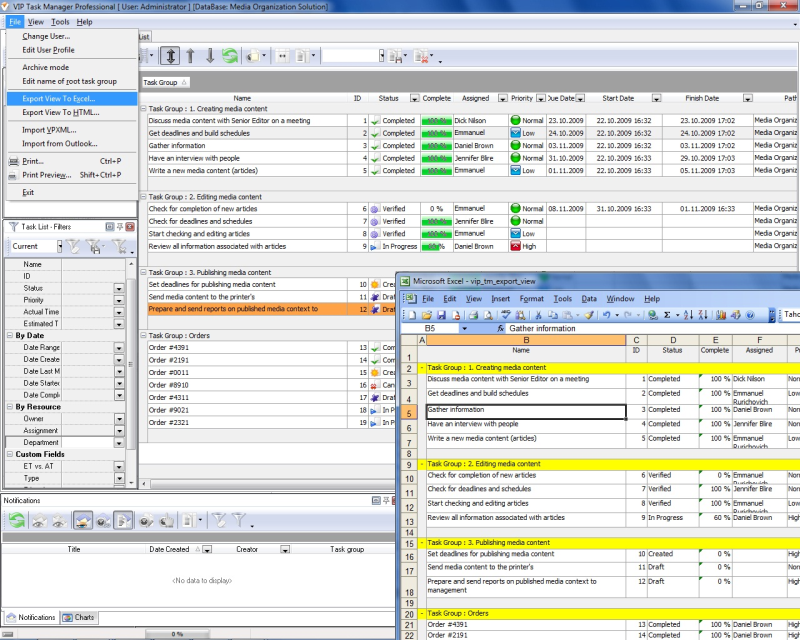Click the move task down arrow icon
This screenshot has width=800, height=640.
pos(209,57)
